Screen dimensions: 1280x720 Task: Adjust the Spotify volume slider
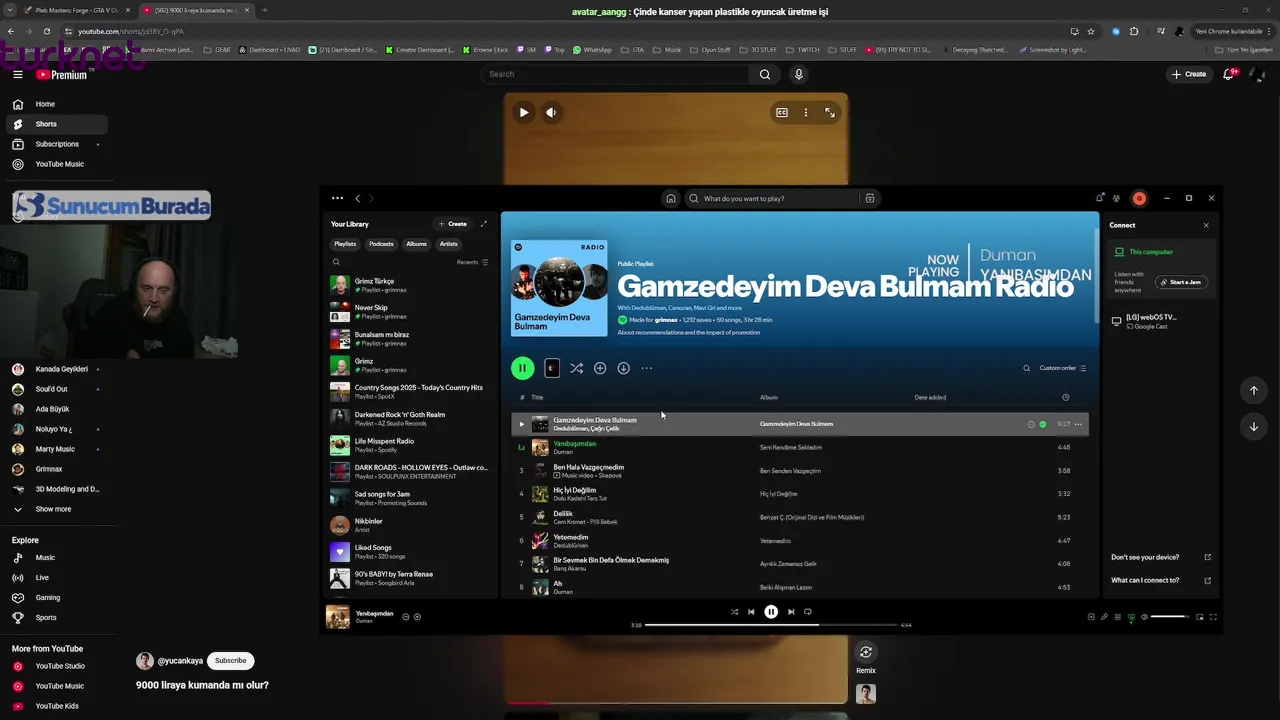1171,617
